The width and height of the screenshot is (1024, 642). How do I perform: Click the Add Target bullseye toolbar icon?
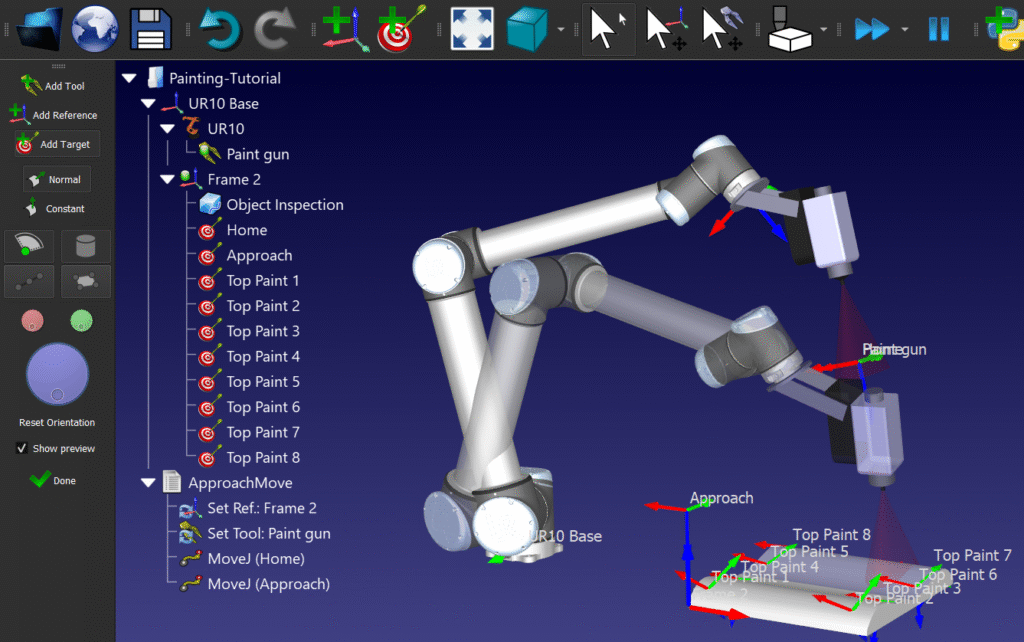pos(398,28)
